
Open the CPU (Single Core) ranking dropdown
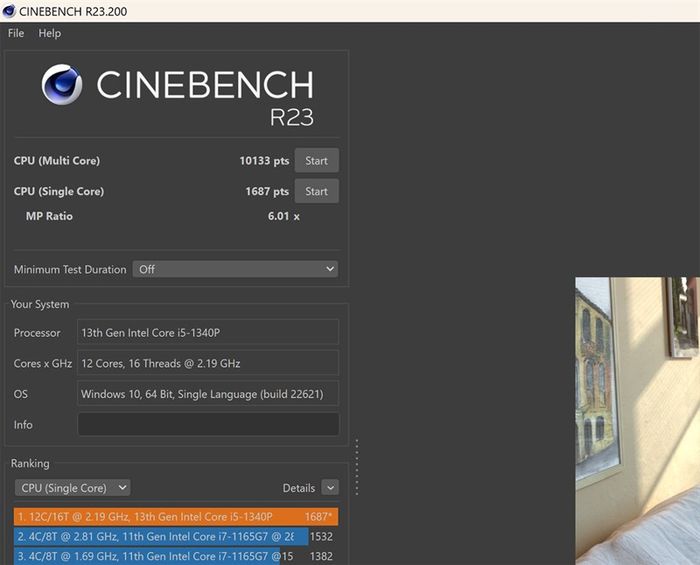pos(73,488)
